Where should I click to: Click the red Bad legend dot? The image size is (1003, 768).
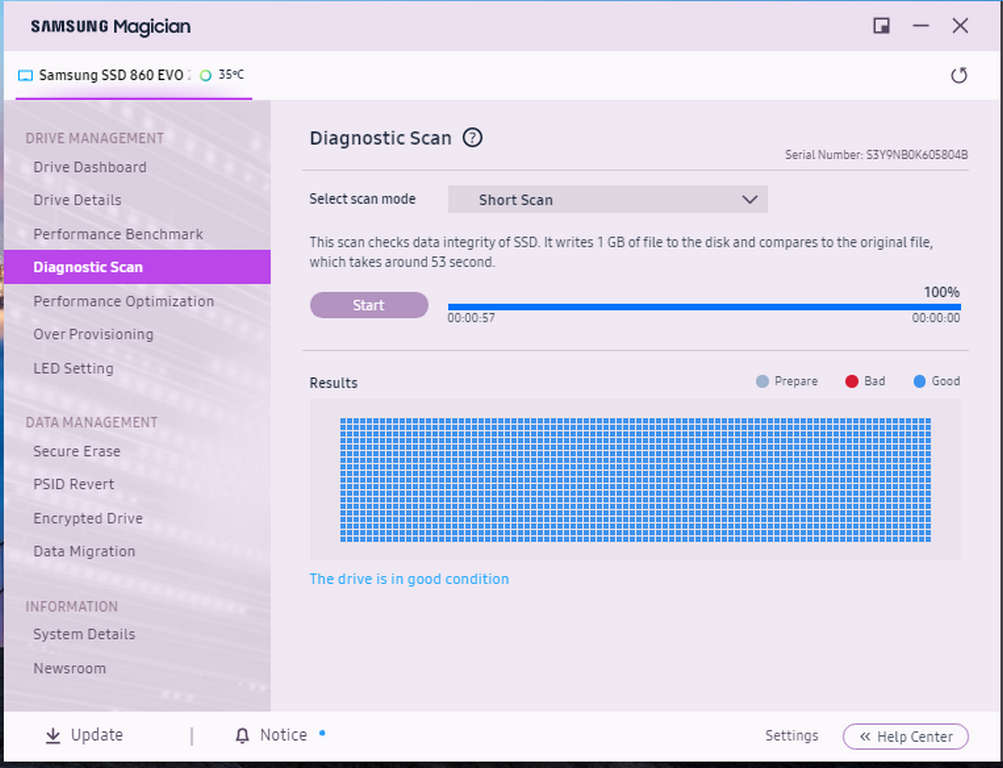pyautogui.click(x=852, y=381)
